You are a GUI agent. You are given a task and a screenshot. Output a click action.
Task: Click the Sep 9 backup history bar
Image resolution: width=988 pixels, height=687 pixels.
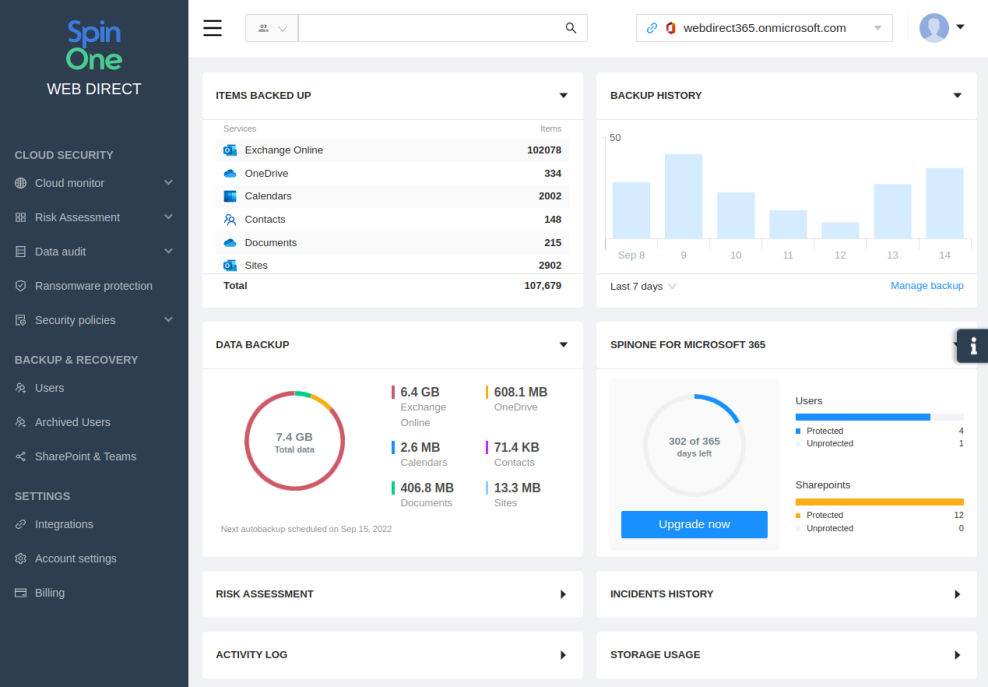coord(684,196)
